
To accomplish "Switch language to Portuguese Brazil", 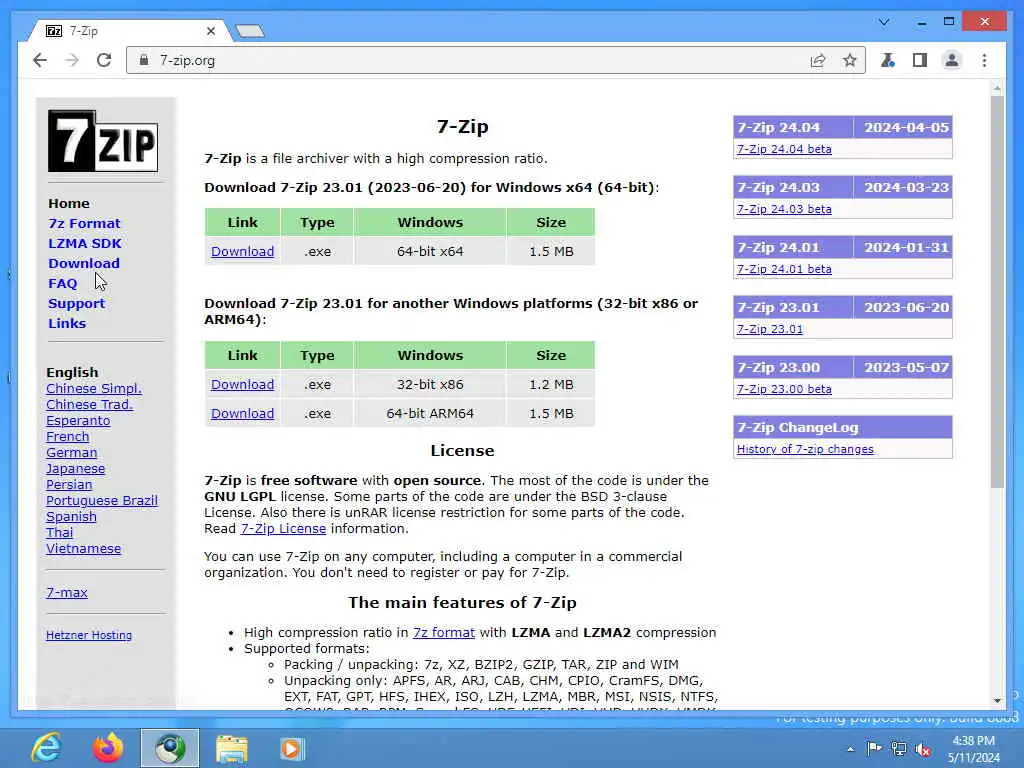I will (102, 501).
